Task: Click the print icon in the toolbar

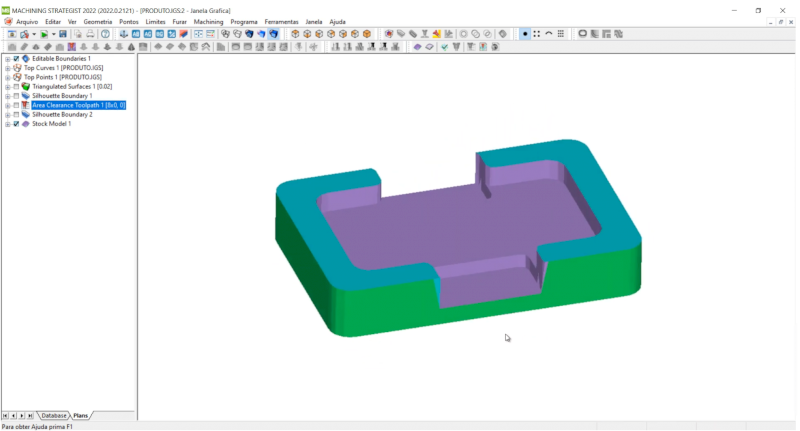Action: [87, 34]
